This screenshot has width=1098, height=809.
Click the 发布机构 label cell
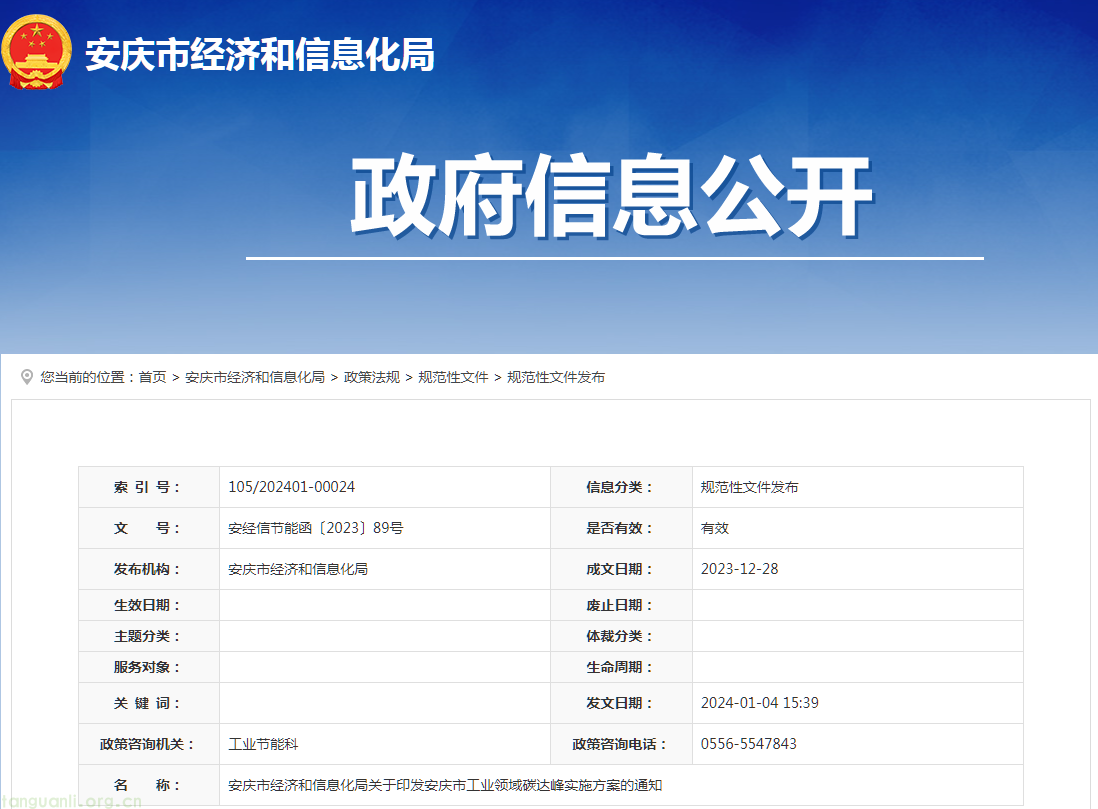pyautogui.click(x=149, y=569)
